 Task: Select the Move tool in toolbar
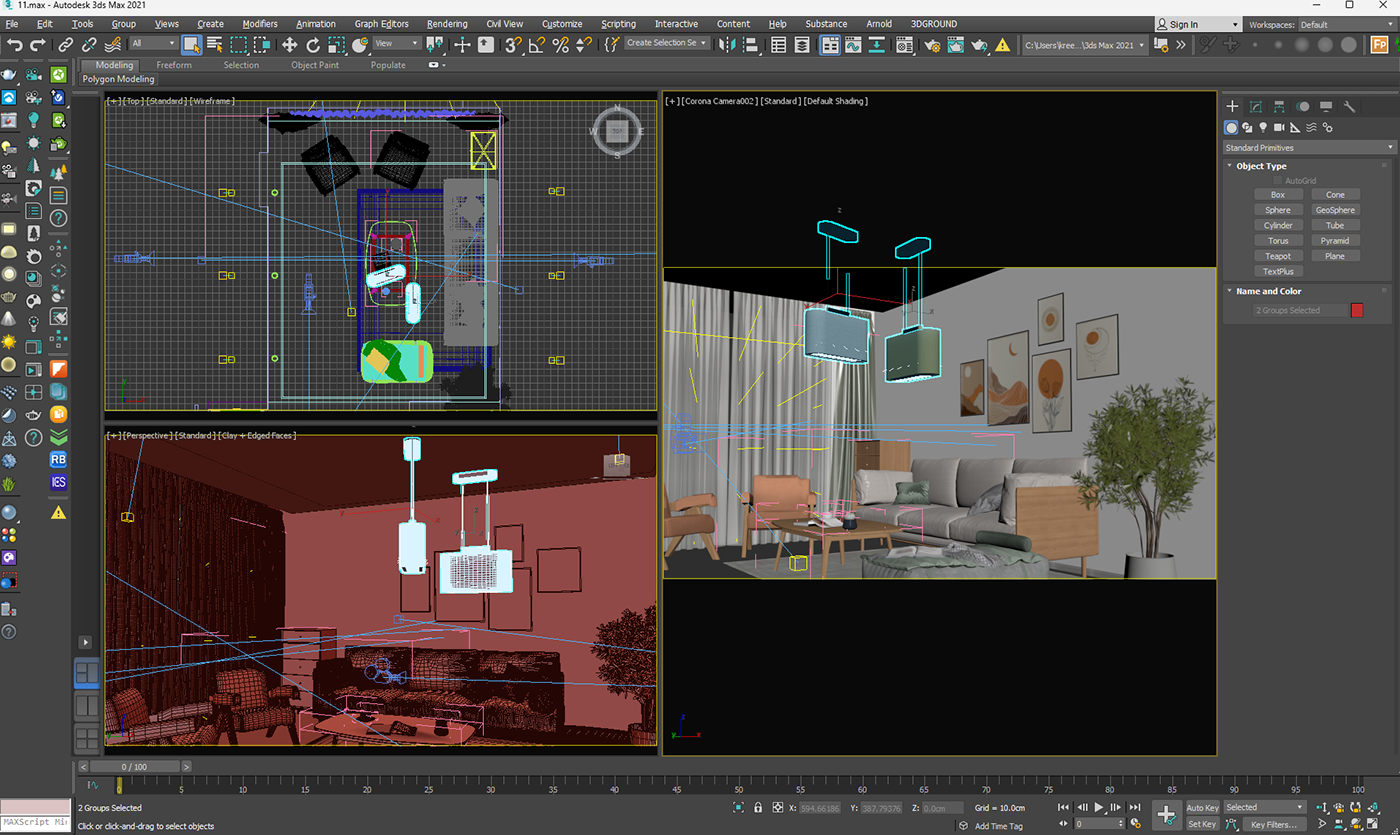point(289,44)
